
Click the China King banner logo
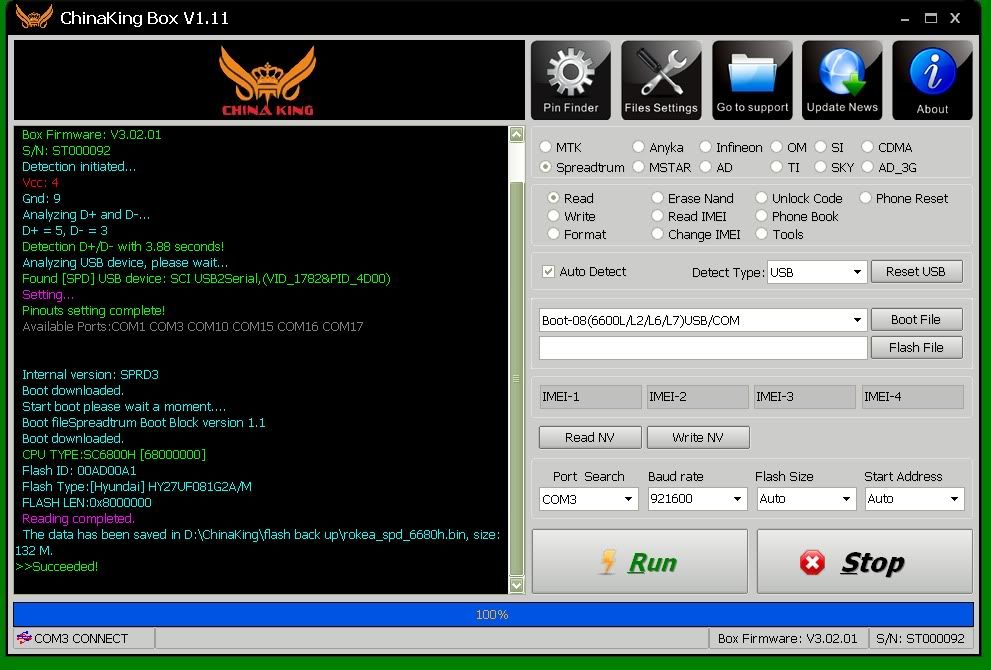pyautogui.click(x=268, y=81)
